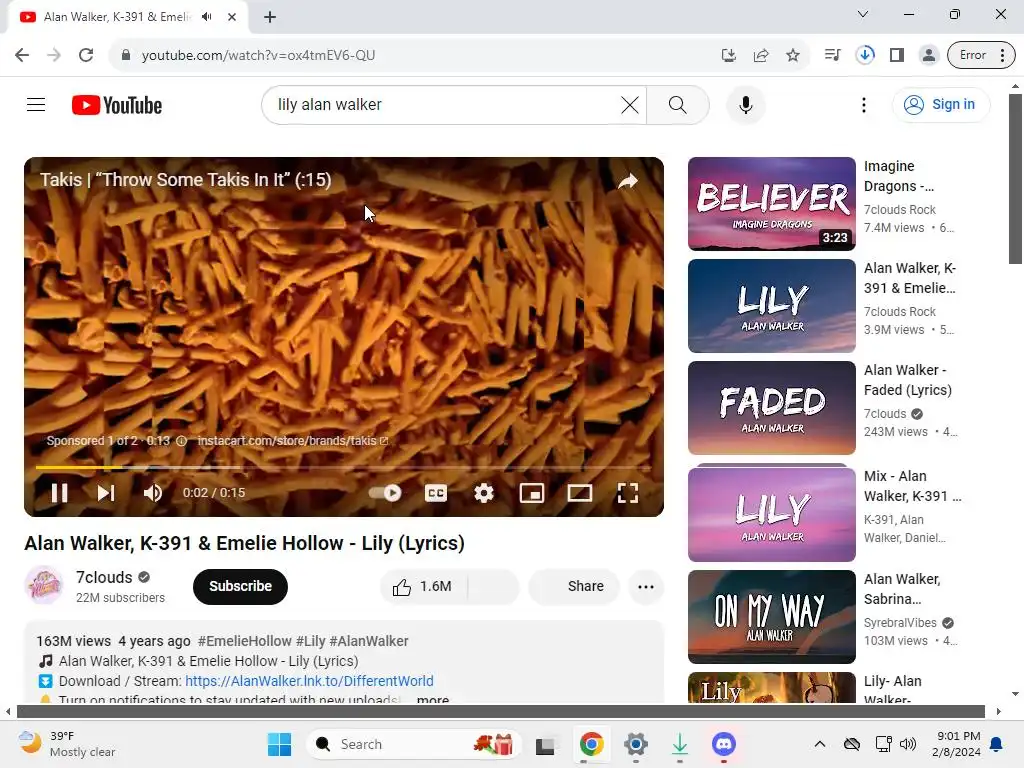
Task: Open the 7clouds channel avatar
Action: [x=44, y=585]
